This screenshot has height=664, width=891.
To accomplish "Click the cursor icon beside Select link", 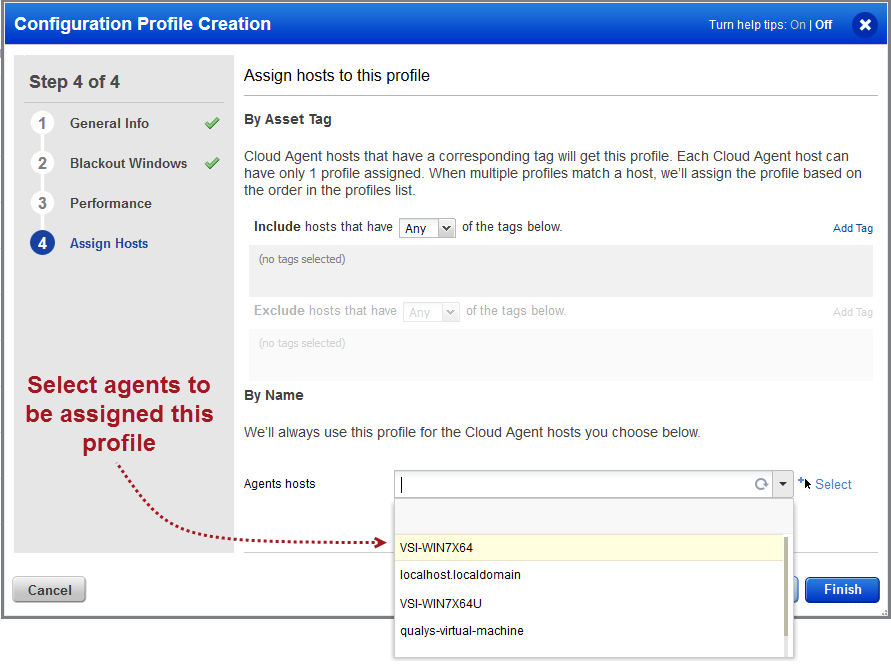I will [805, 484].
